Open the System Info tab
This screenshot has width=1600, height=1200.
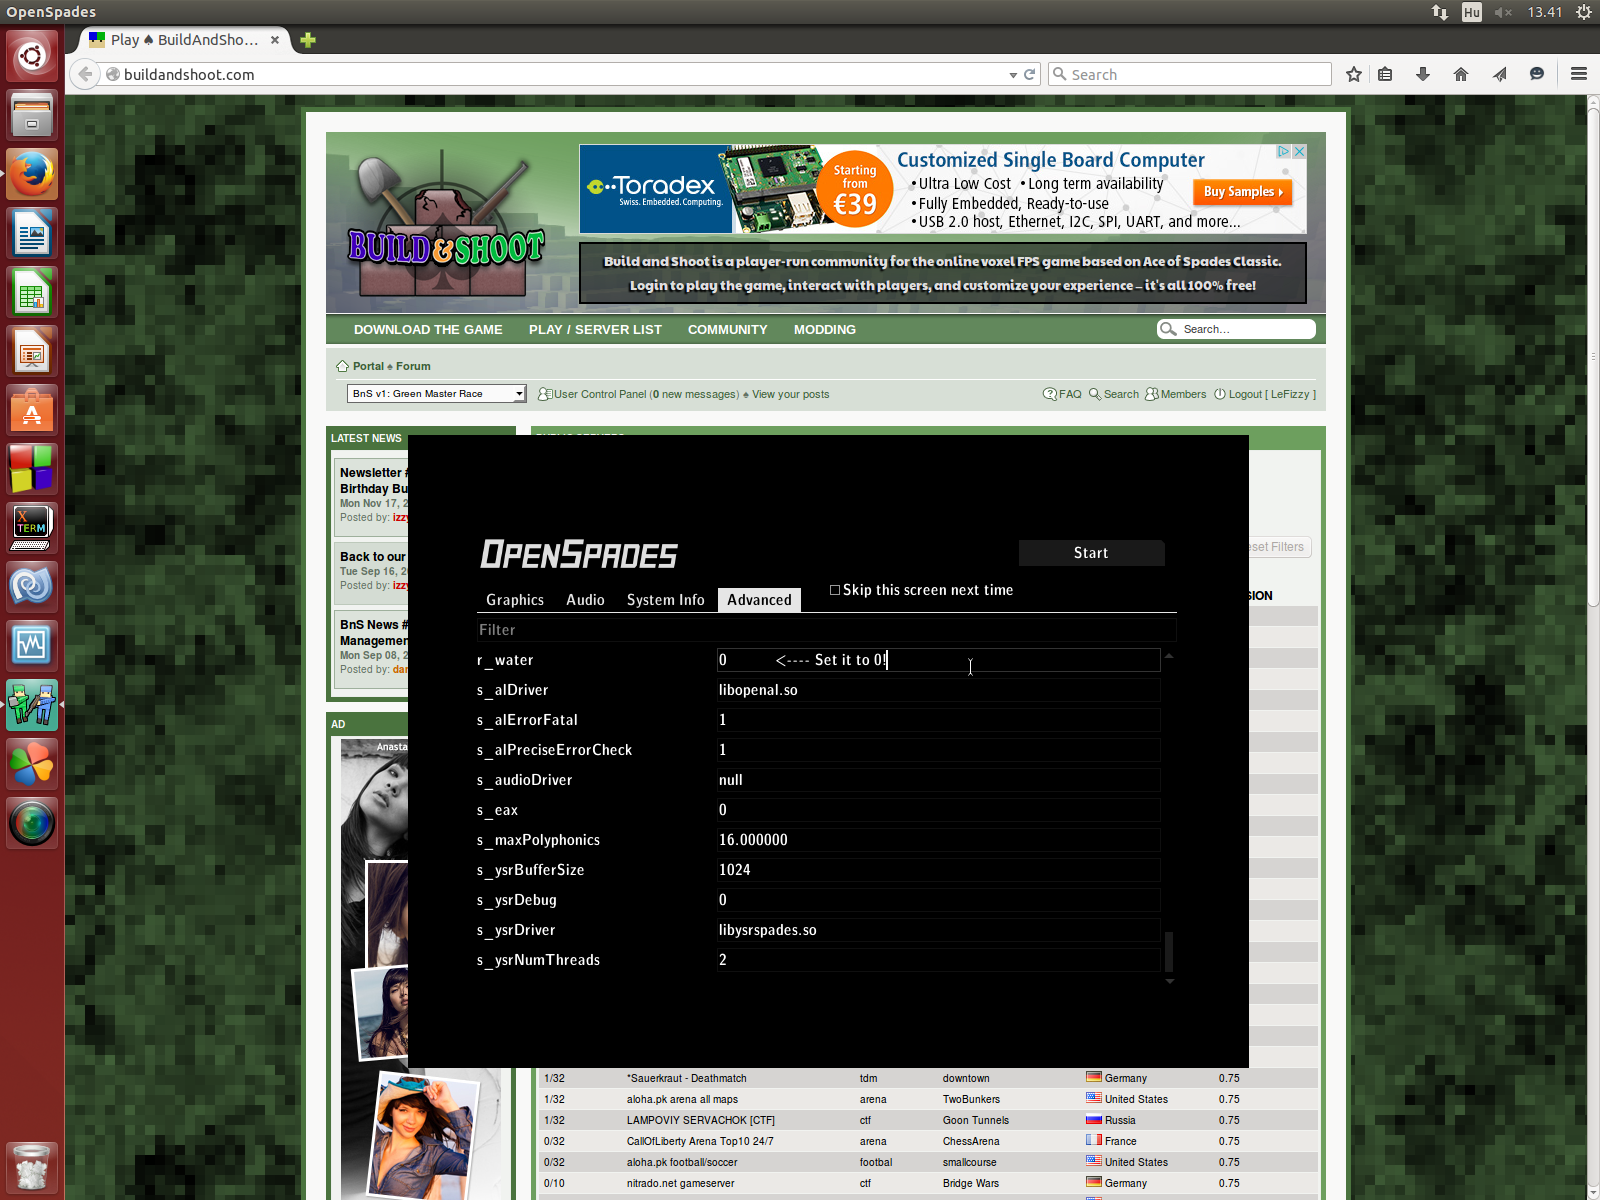[x=665, y=600]
